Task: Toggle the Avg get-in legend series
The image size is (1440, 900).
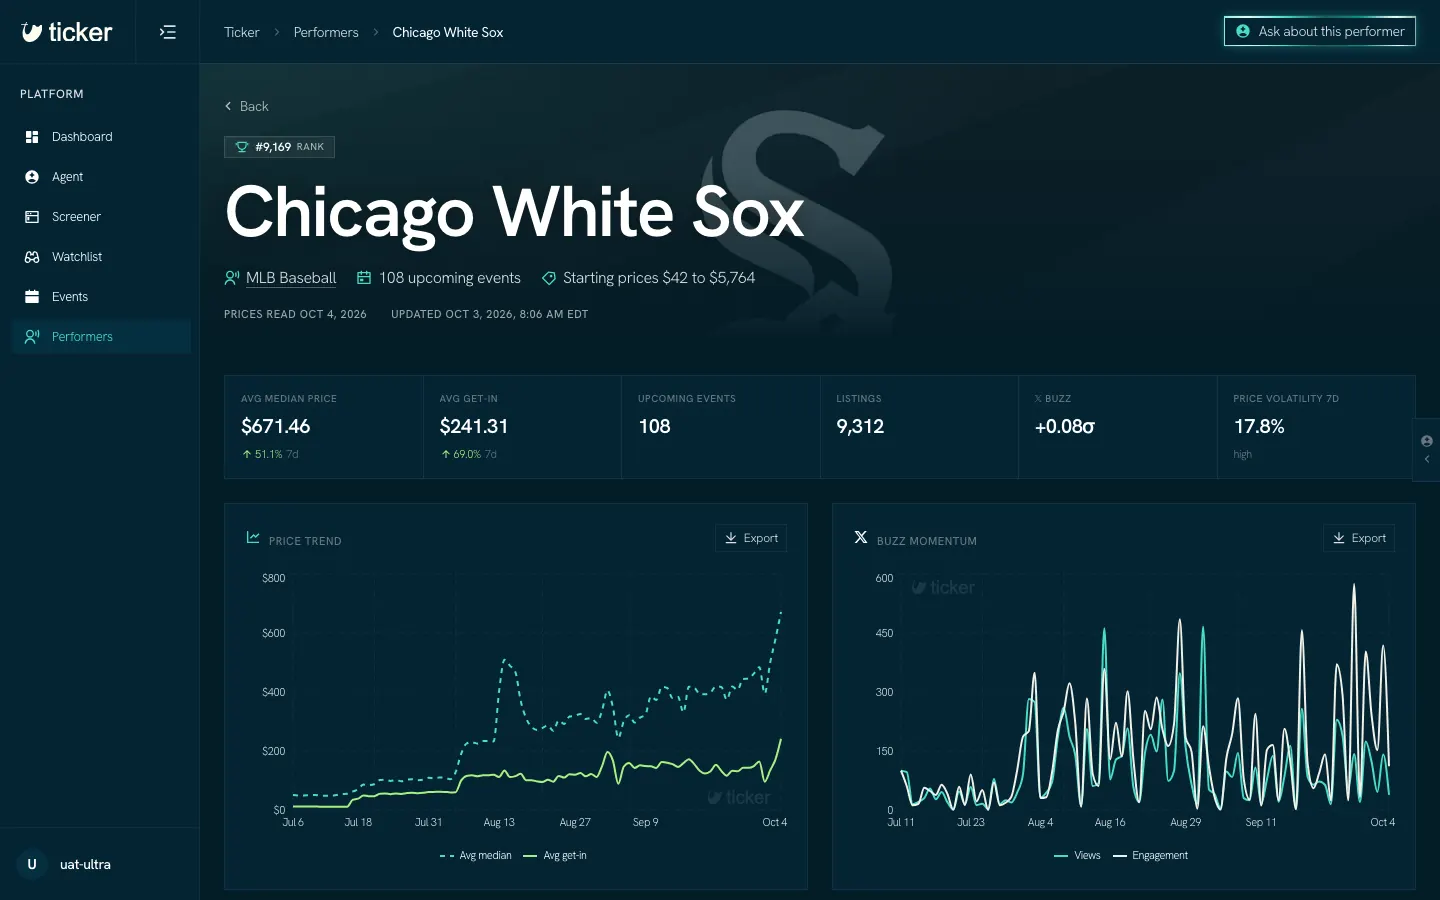Action: [x=555, y=856]
